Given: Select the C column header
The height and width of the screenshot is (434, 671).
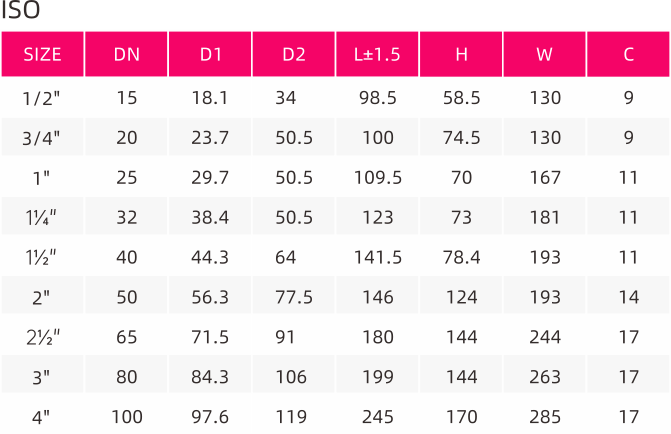Looking at the screenshot, I should click(628, 54).
